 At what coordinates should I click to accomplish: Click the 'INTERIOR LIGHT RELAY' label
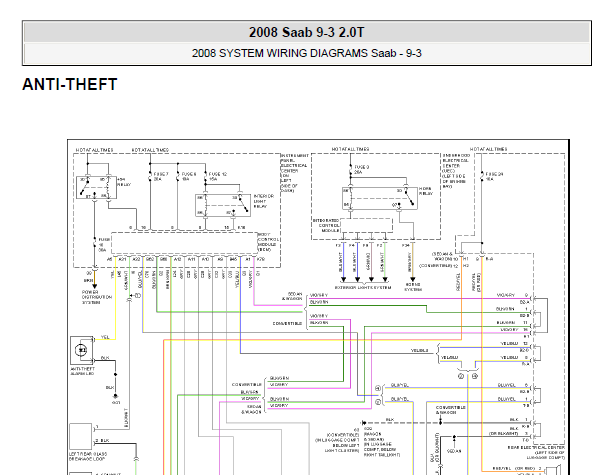click(x=263, y=201)
